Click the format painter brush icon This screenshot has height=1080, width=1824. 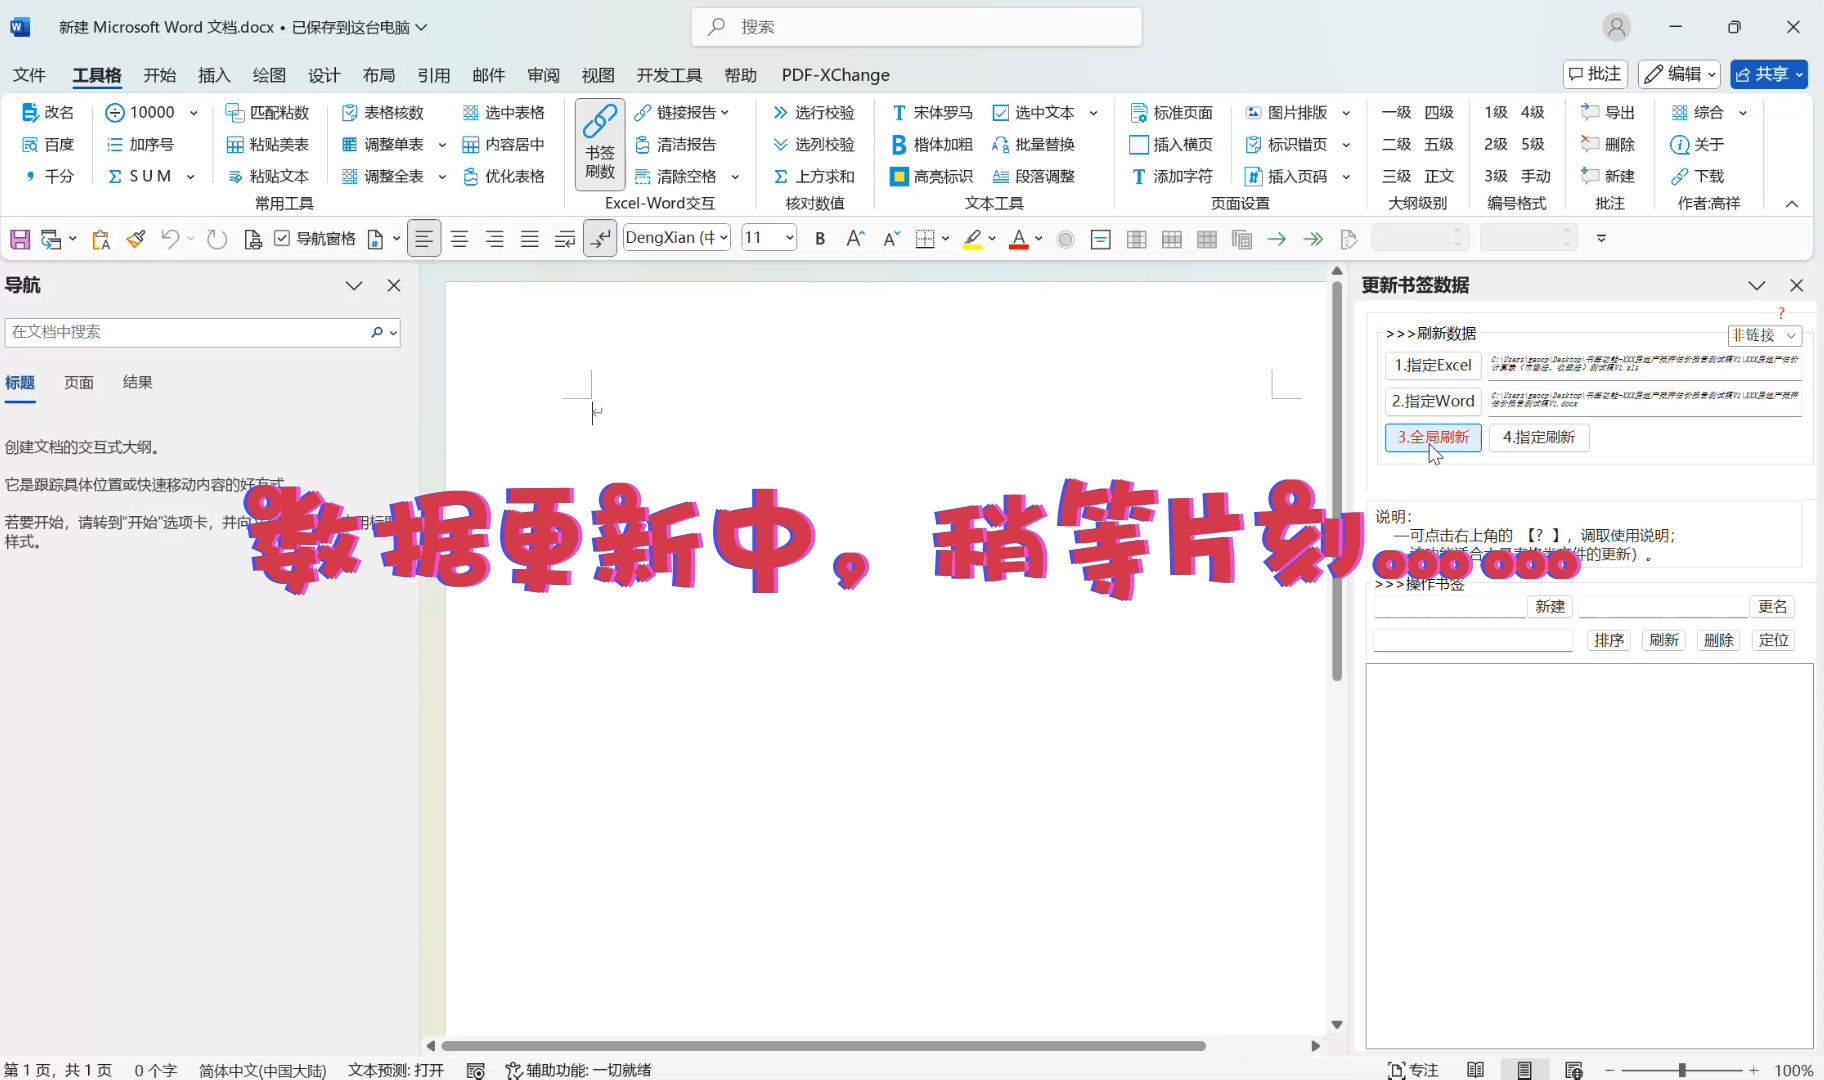(136, 239)
